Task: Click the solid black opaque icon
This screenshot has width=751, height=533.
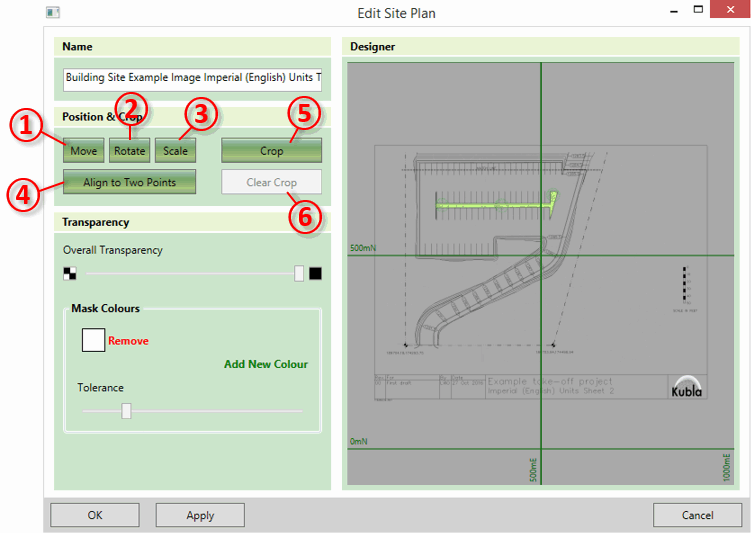Action: coord(315,273)
